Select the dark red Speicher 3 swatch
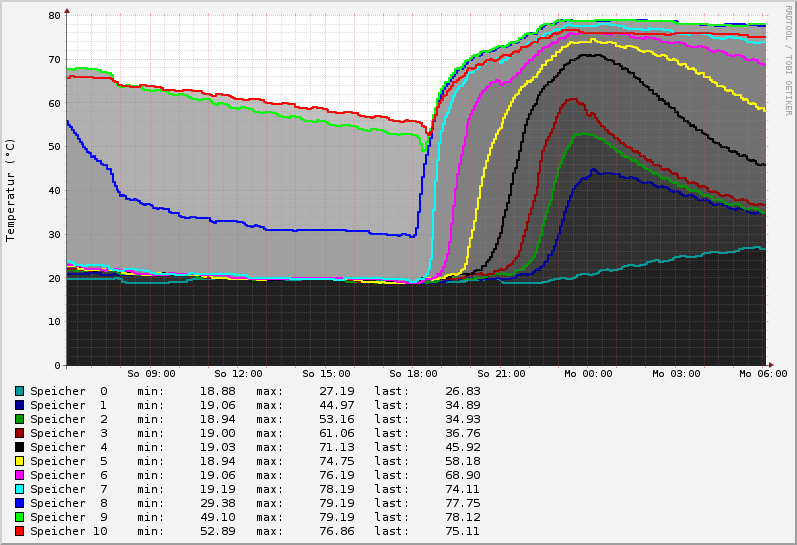 pos(19,433)
